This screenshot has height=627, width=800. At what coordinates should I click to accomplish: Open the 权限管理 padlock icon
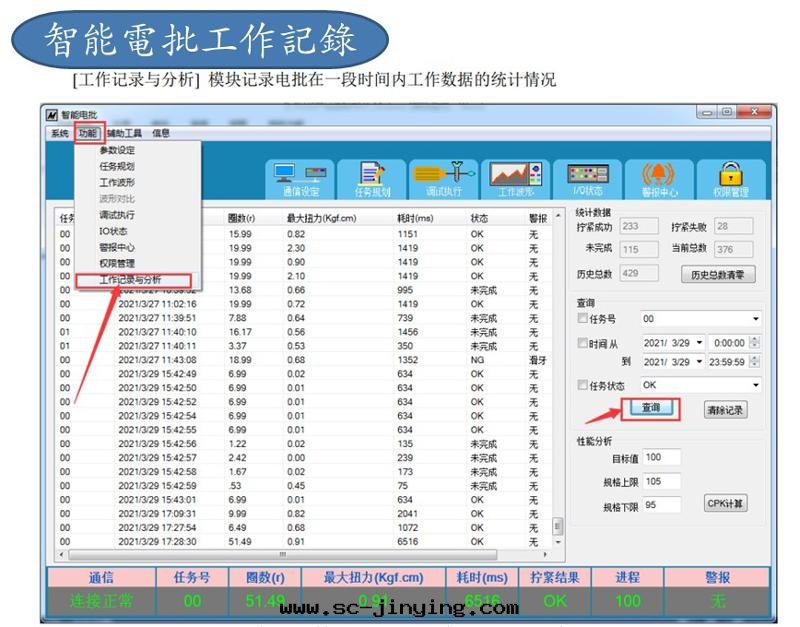pyautogui.click(x=731, y=178)
